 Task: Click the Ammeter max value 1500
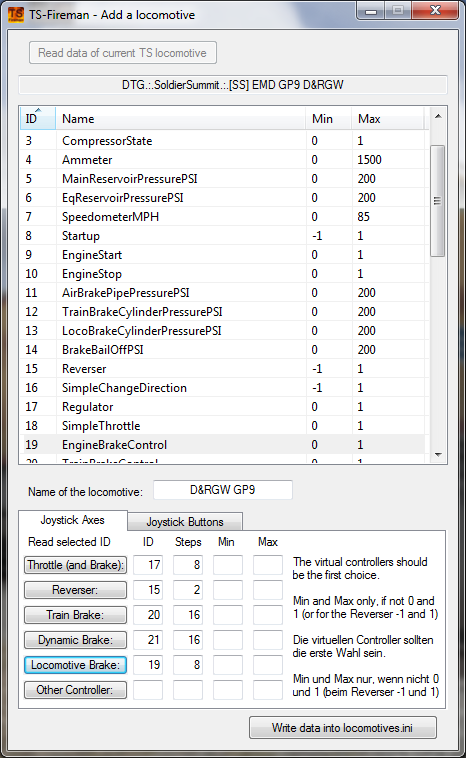point(369,160)
